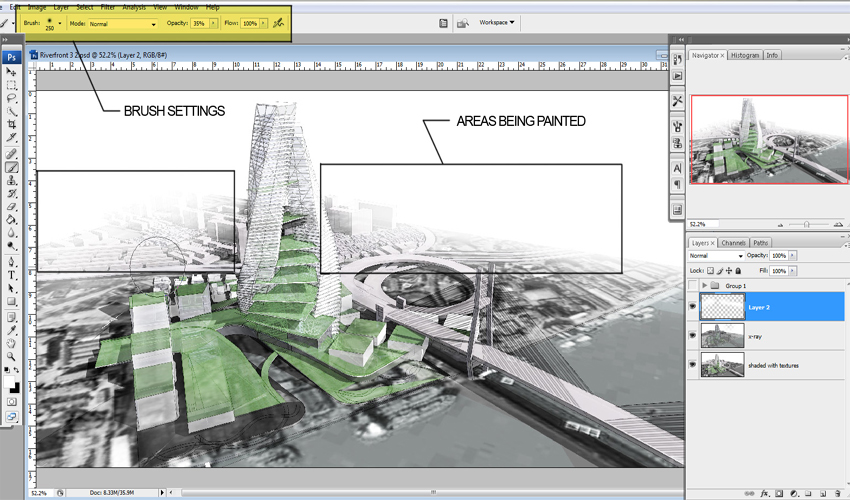The image size is (850, 500).
Task: Create a new layer
Action: pyautogui.click(x=823, y=493)
